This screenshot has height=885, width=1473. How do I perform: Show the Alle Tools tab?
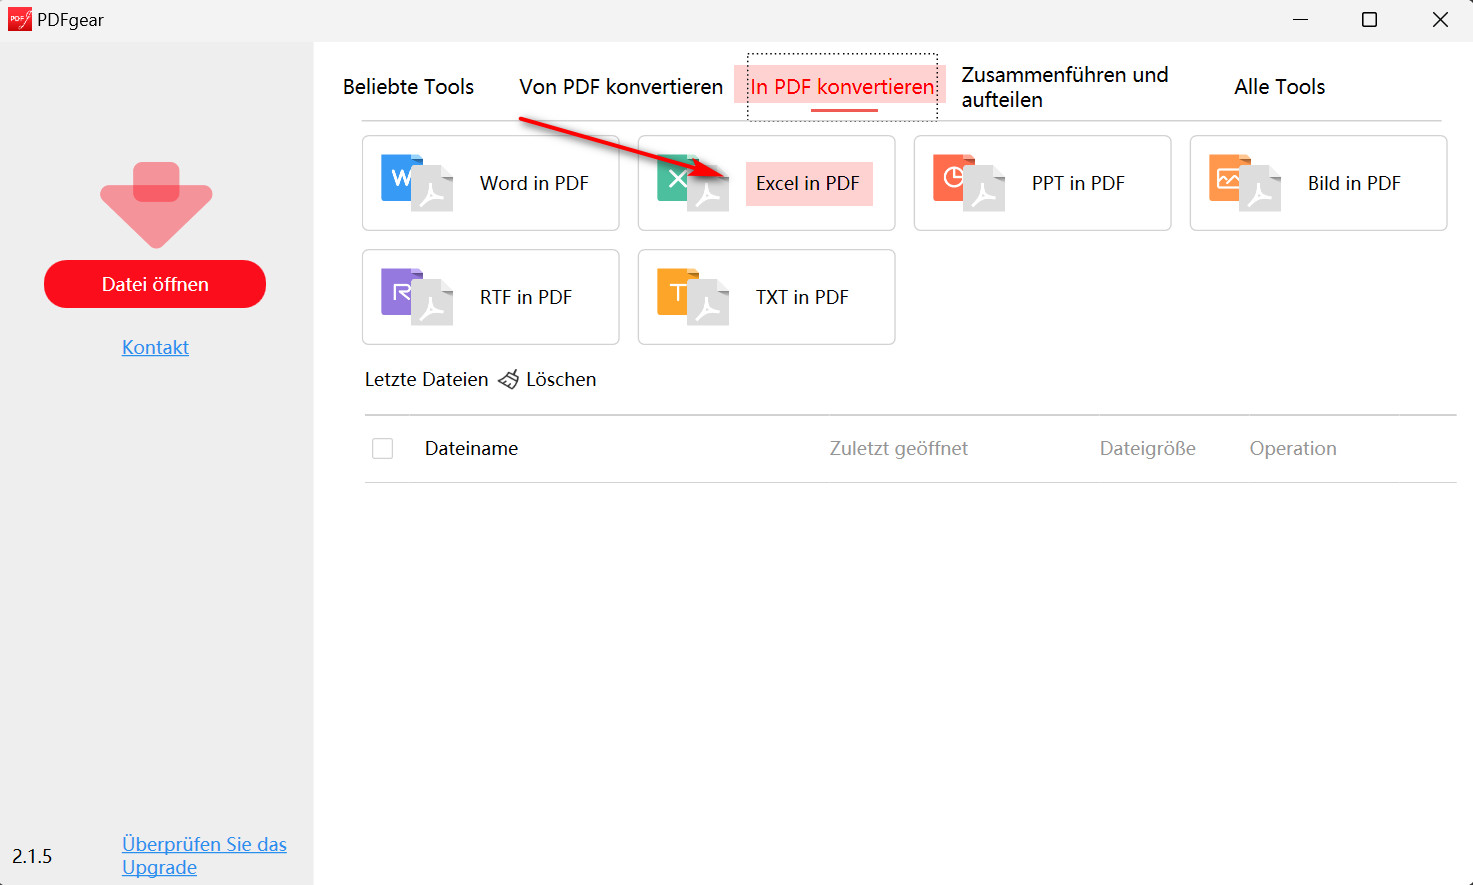click(1279, 87)
